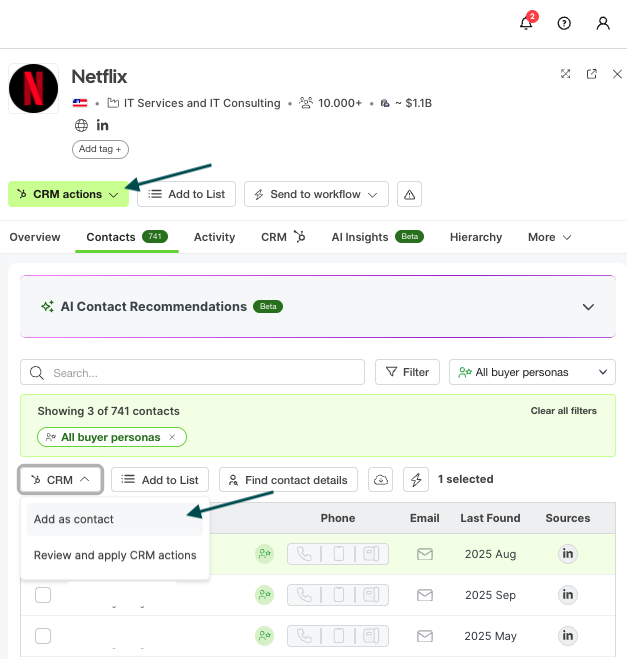Click Add to List in contacts toolbar
The height and width of the screenshot is (659, 627).
pos(160,480)
